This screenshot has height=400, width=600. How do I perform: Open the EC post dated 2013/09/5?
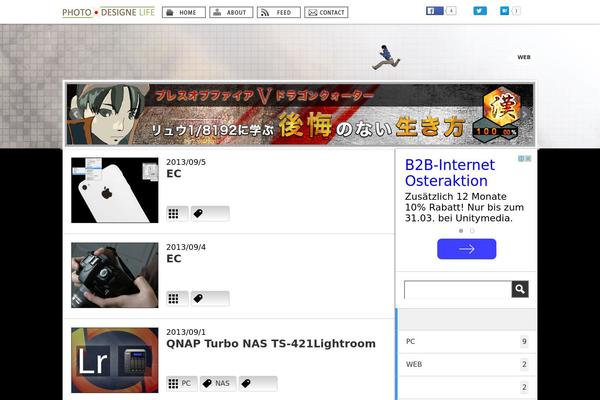point(174,173)
